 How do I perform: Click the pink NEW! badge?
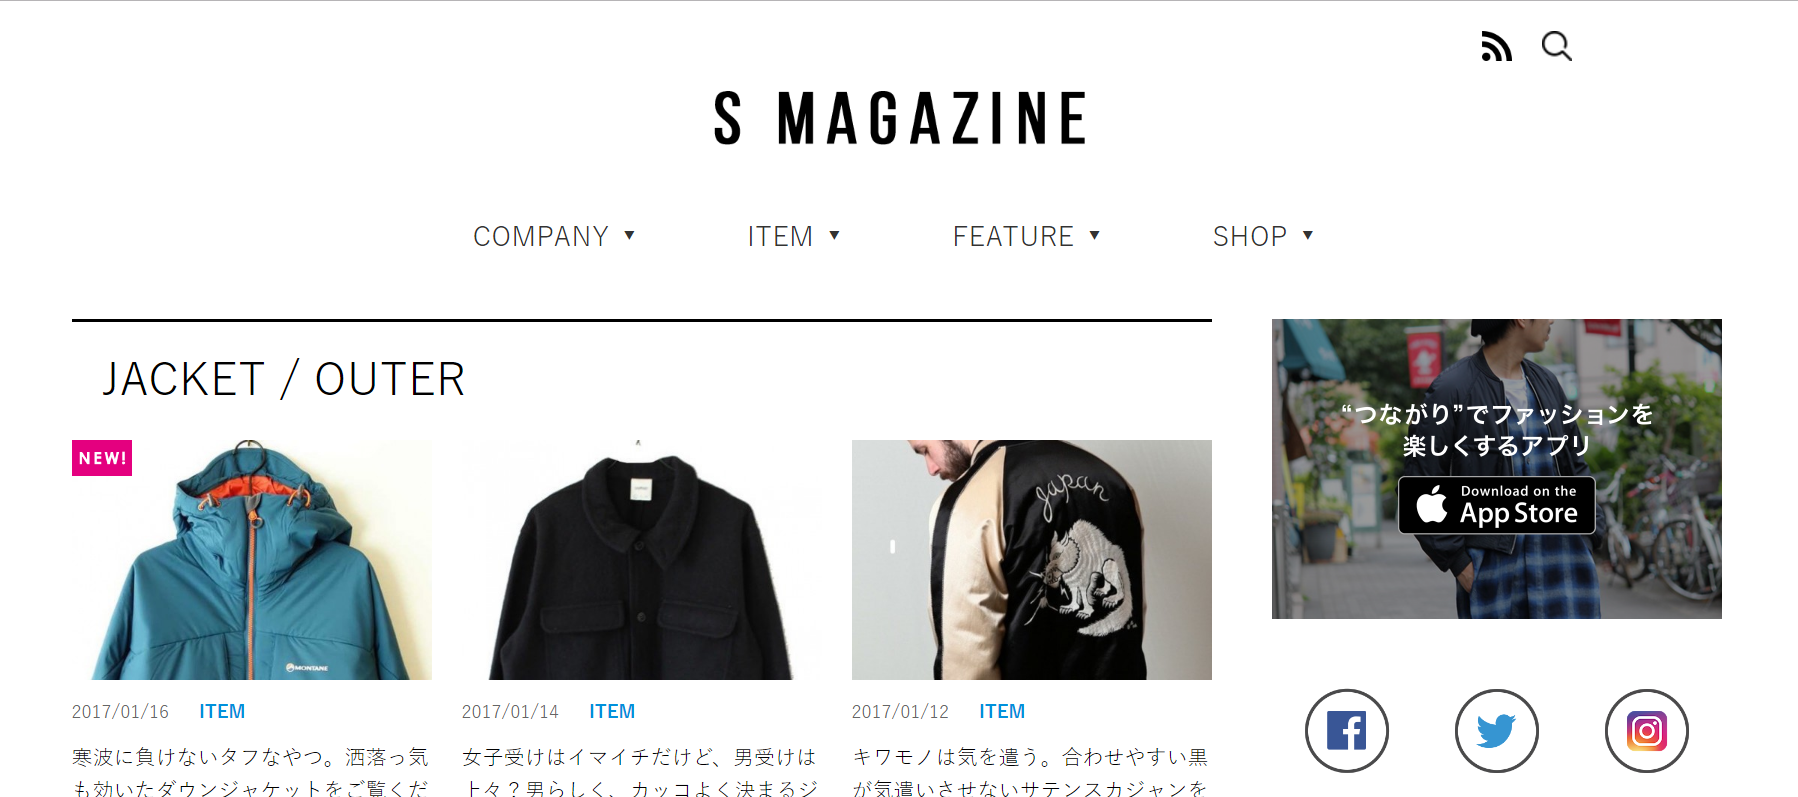102,458
